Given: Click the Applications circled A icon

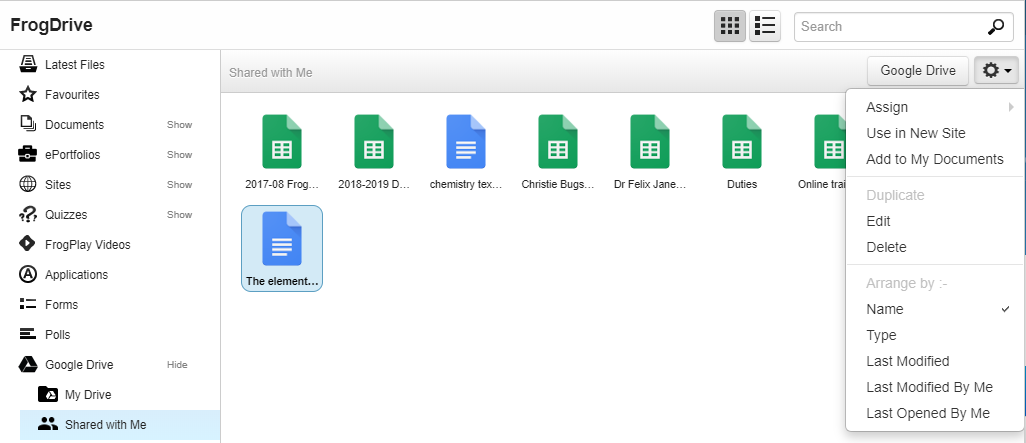Looking at the screenshot, I should tap(27, 274).
